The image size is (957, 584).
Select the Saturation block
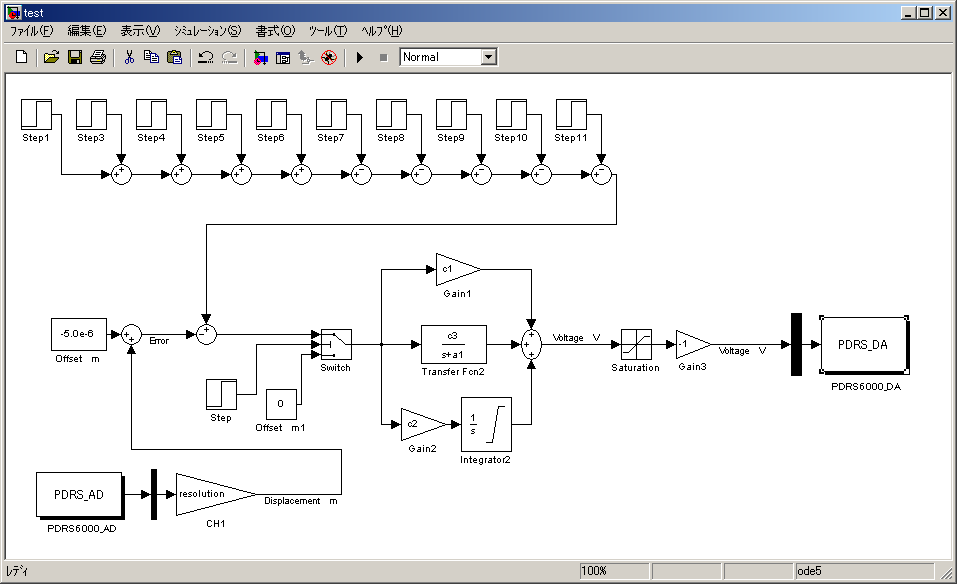pyautogui.click(x=636, y=344)
